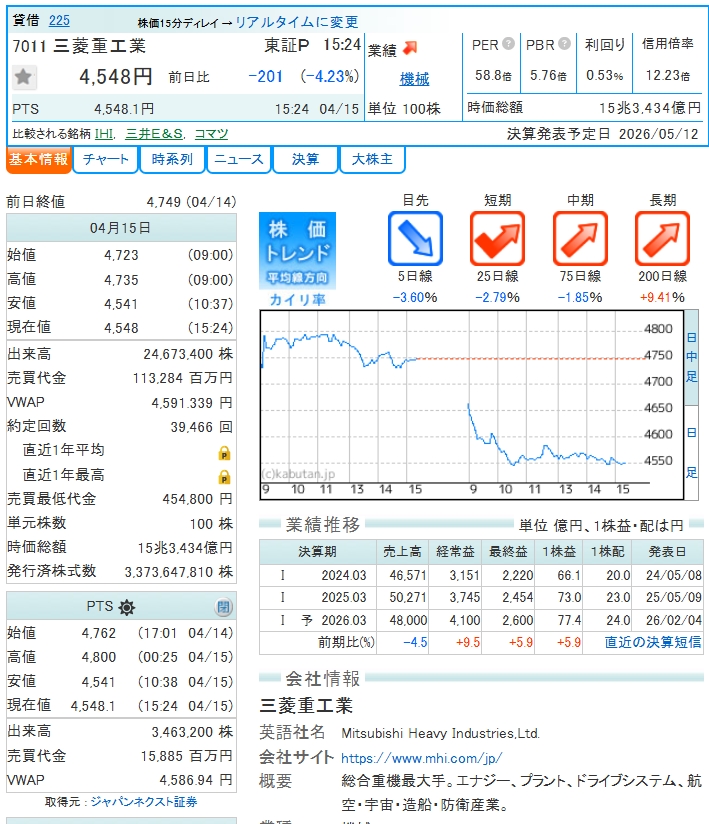This screenshot has width=709, height=824.
Task: Open compared stock コマツ link
Action: click(x=211, y=134)
